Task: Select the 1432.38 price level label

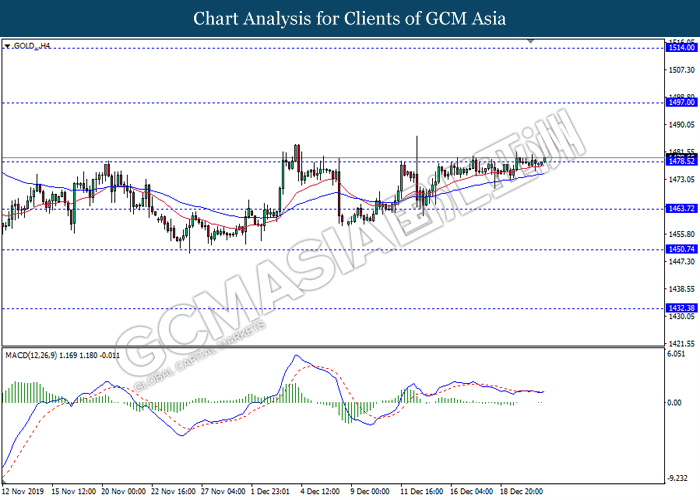Action: (681, 308)
